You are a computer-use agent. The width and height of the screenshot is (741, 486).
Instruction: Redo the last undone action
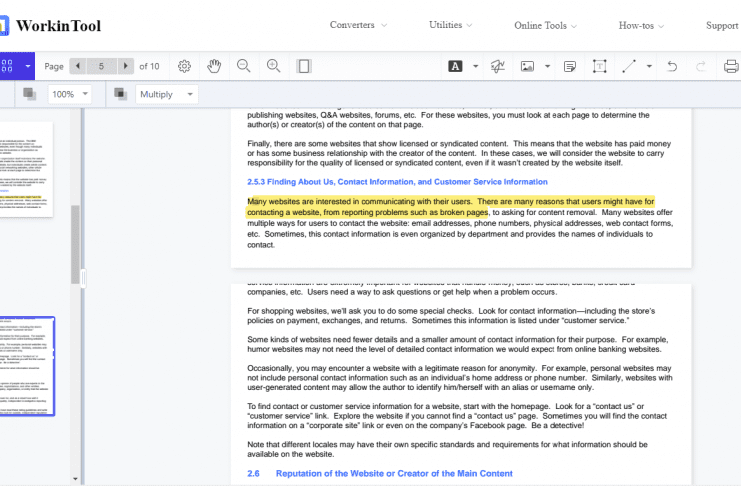[701, 66]
